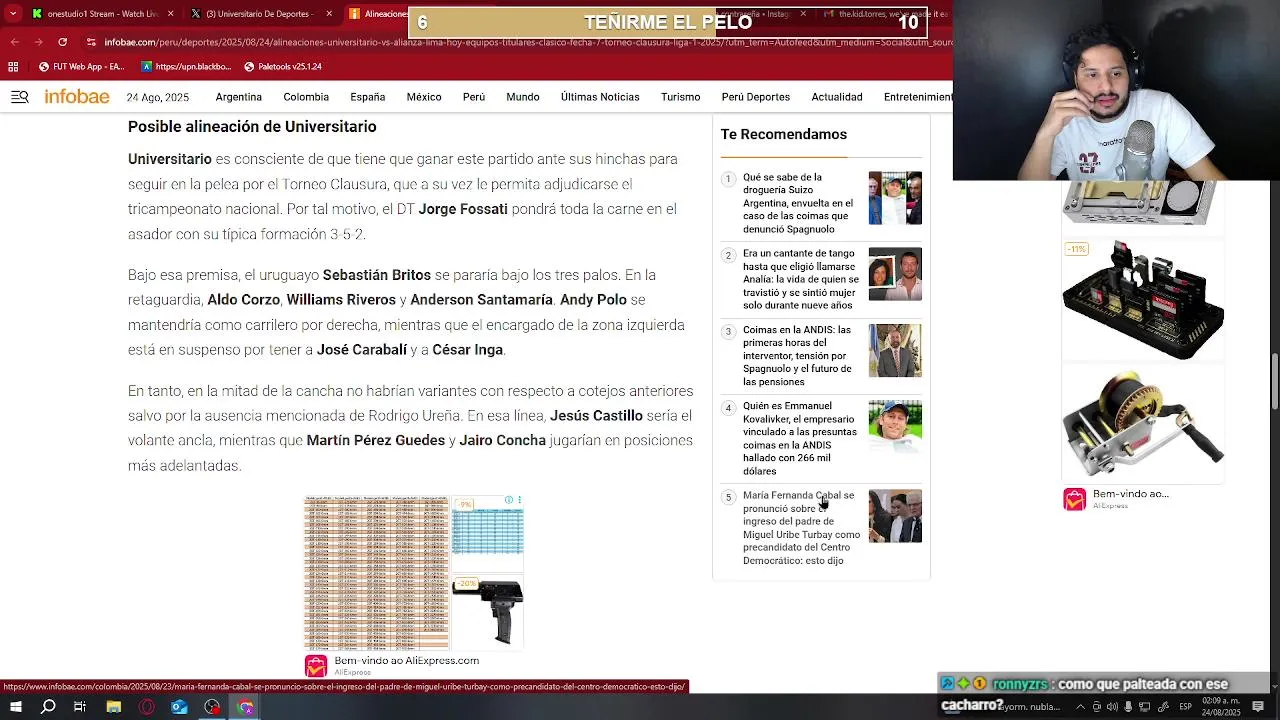
Task: Click the page vertical scrollbar thumb
Action: click(1274, 381)
